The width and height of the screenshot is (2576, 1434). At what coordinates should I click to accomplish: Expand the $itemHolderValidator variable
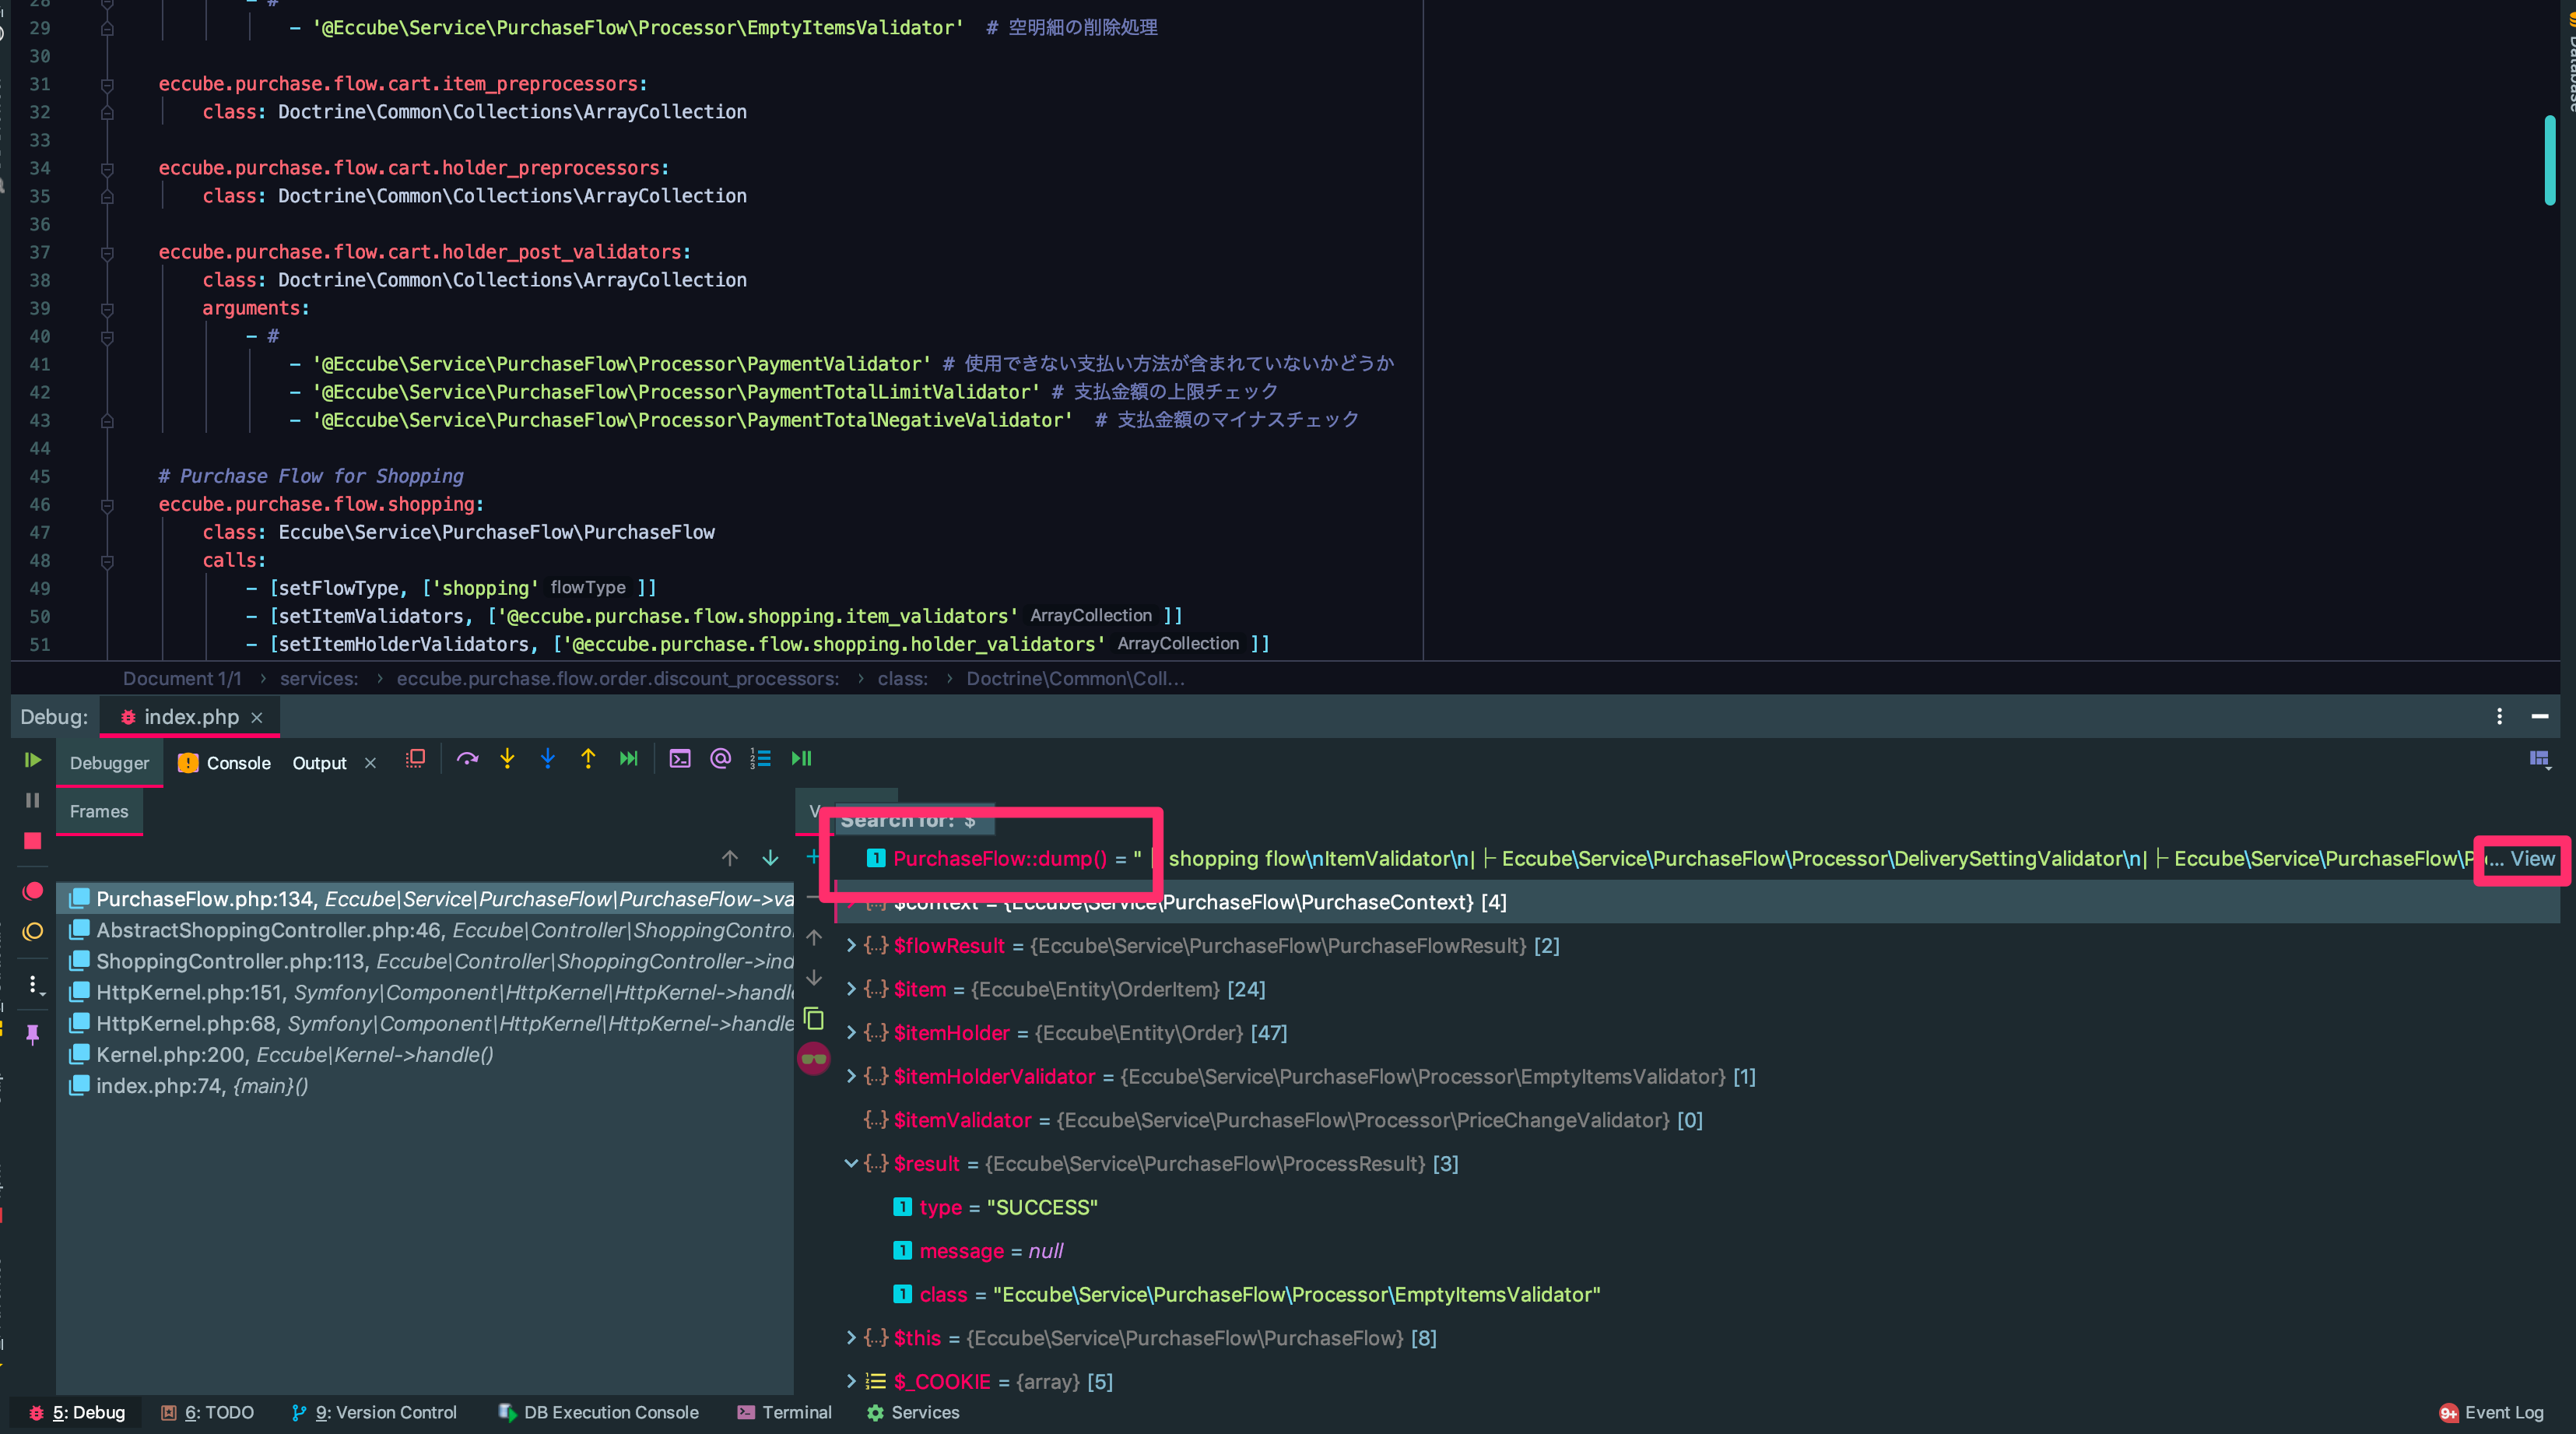[851, 1076]
